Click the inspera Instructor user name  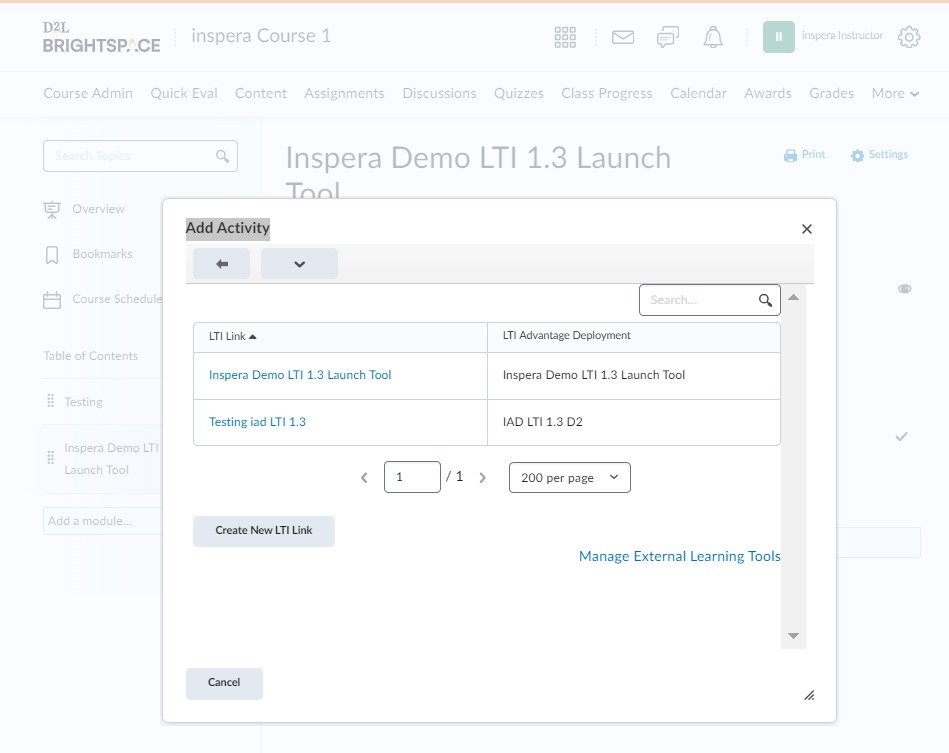point(842,36)
